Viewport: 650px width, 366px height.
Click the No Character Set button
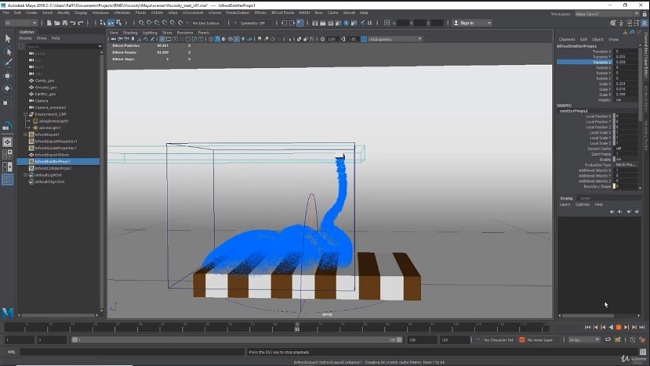tap(498, 340)
